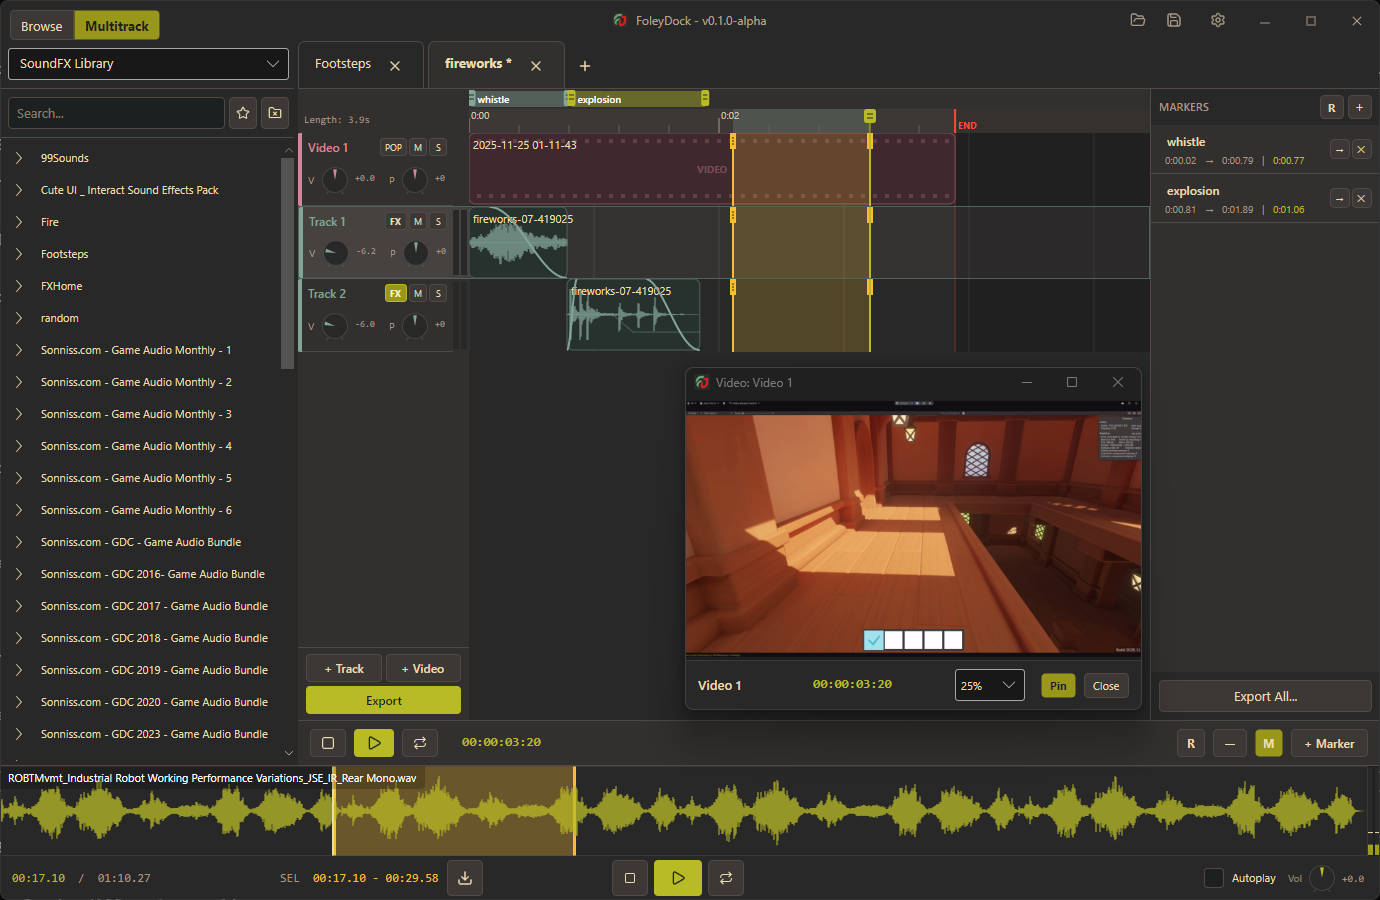Viewport: 1380px width, 900px height.
Task: Click the download icon next to selection time
Action: [x=465, y=878]
